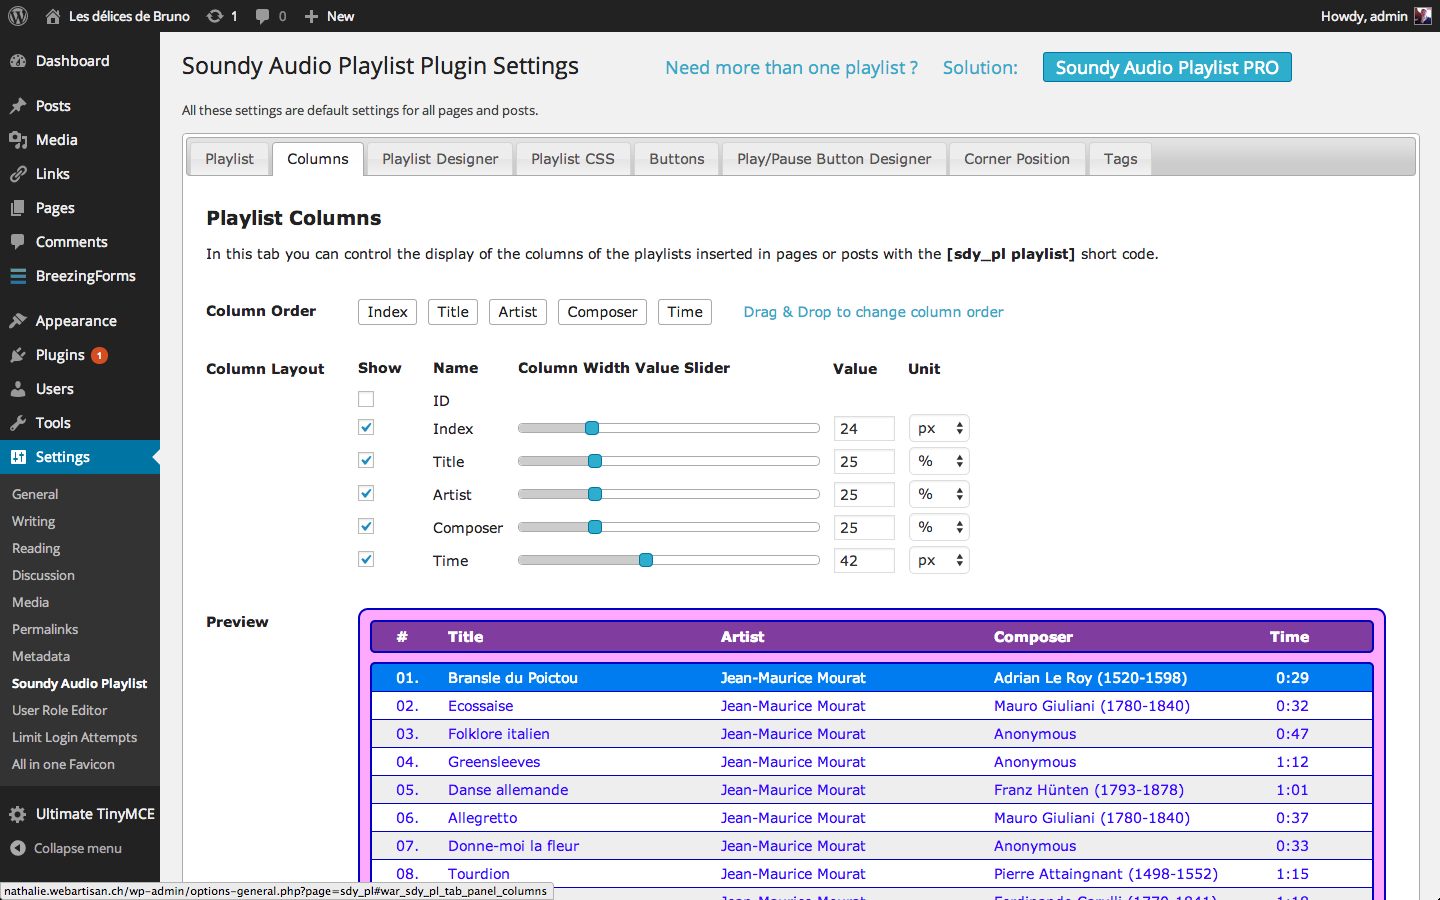Open the Play/Pause Button Designer tab
1440x900 pixels.
coord(834,159)
